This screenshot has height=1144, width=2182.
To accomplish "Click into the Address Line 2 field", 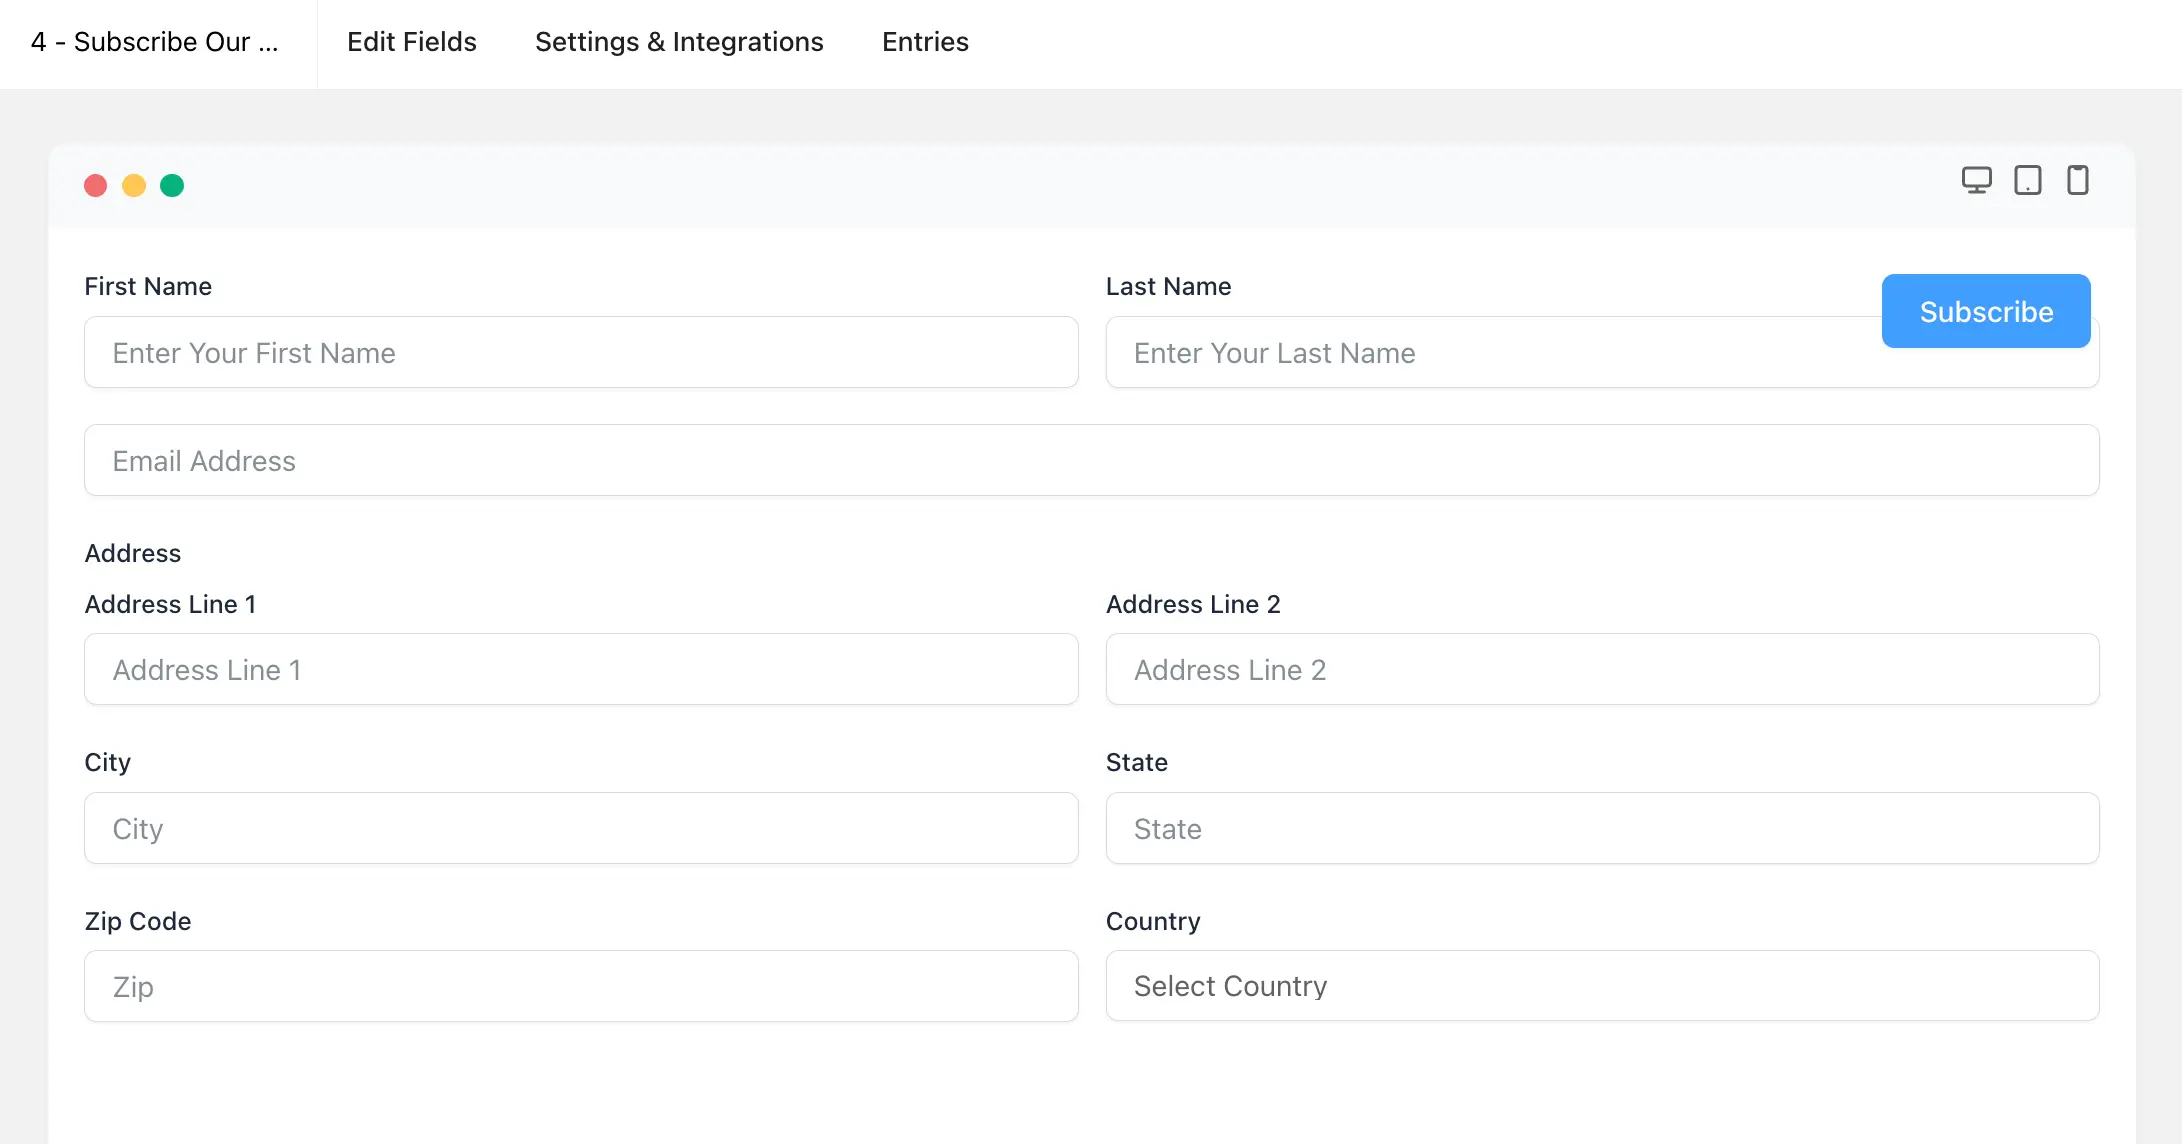I will (1602, 669).
